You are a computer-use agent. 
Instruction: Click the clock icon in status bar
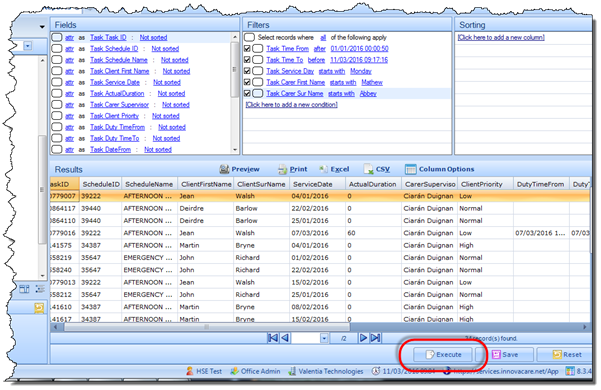pos(376,371)
